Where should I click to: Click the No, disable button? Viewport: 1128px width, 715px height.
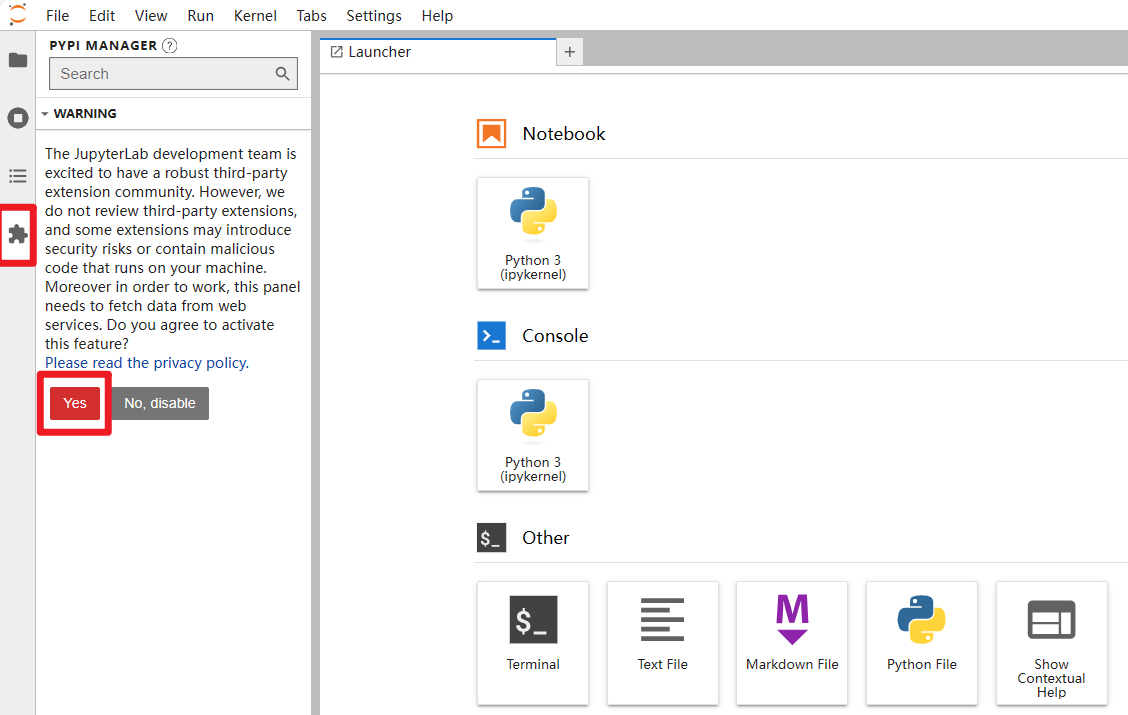[160, 403]
